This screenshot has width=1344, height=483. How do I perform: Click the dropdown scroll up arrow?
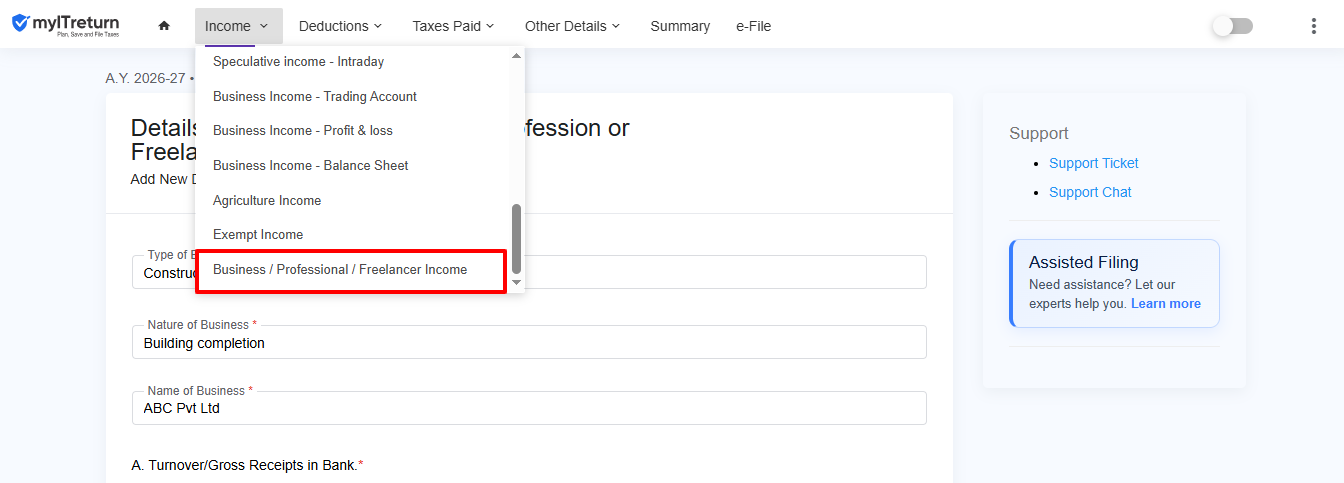[x=517, y=55]
